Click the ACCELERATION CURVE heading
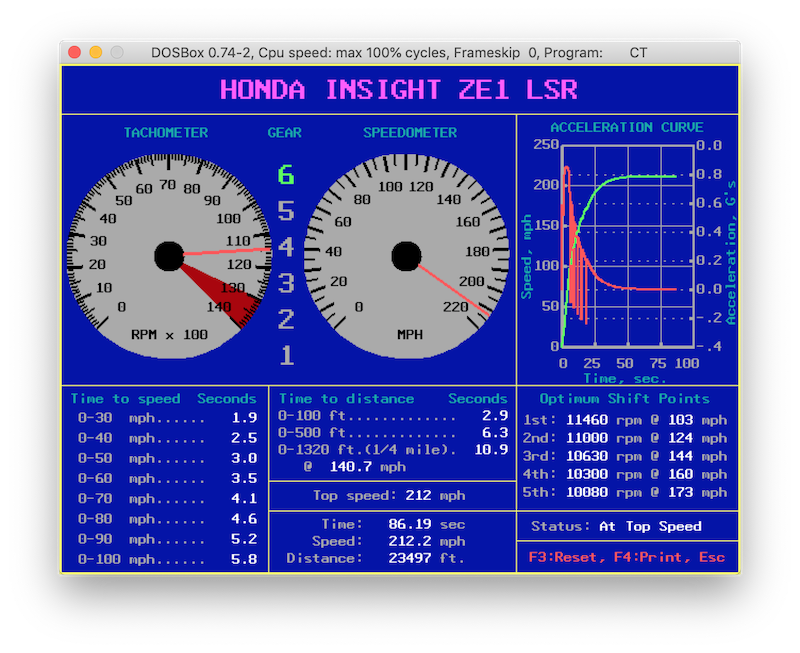This screenshot has height=653, width=800. coord(627,127)
